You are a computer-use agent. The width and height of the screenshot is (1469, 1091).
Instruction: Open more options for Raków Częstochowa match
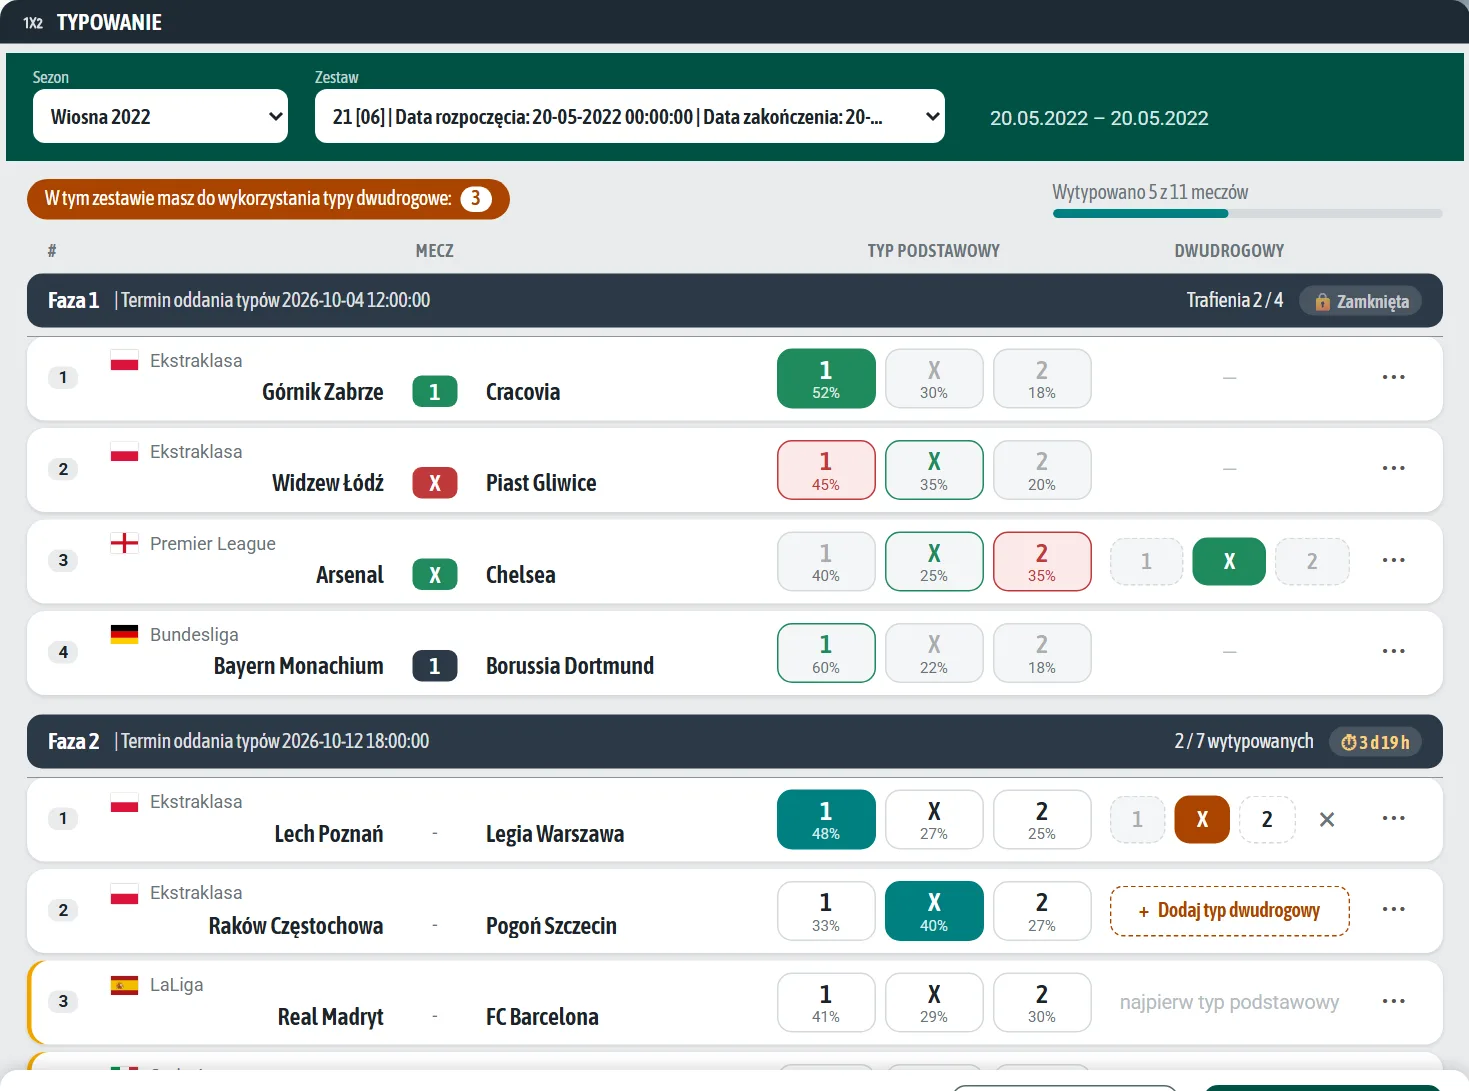tap(1393, 909)
